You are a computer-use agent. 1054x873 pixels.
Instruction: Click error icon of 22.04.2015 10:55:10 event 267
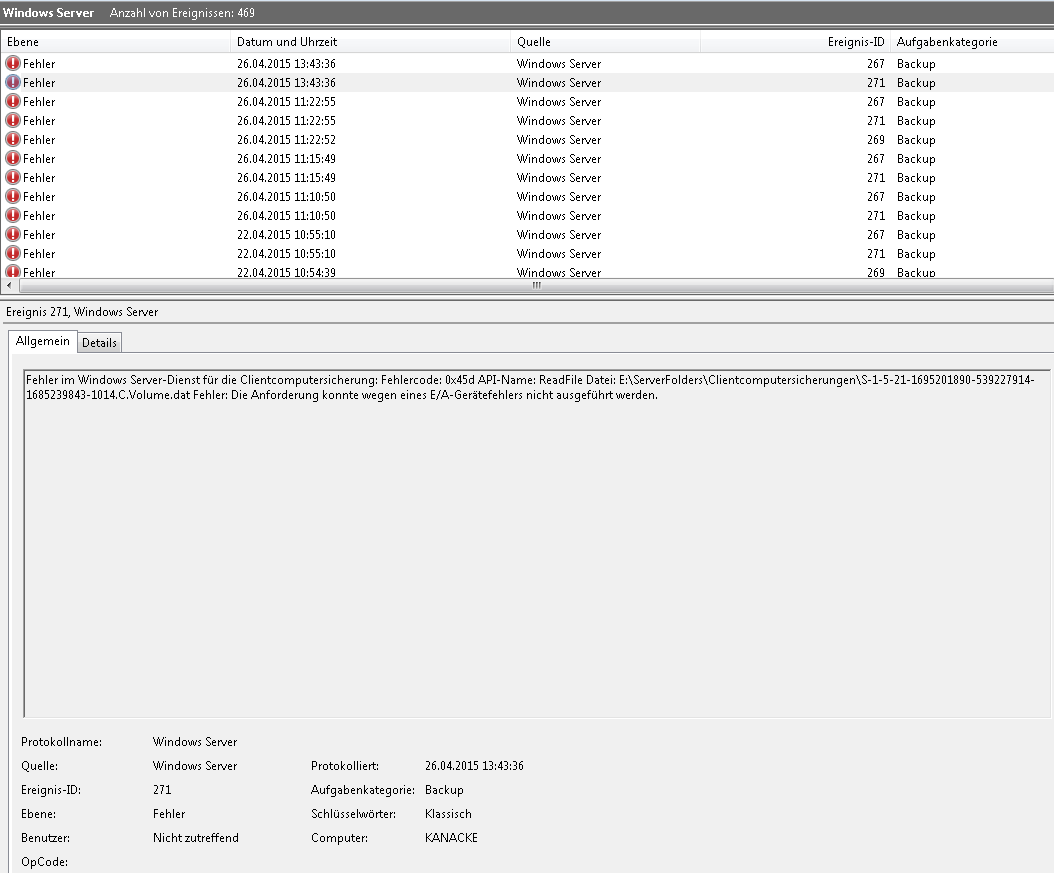pyautogui.click(x=13, y=234)
